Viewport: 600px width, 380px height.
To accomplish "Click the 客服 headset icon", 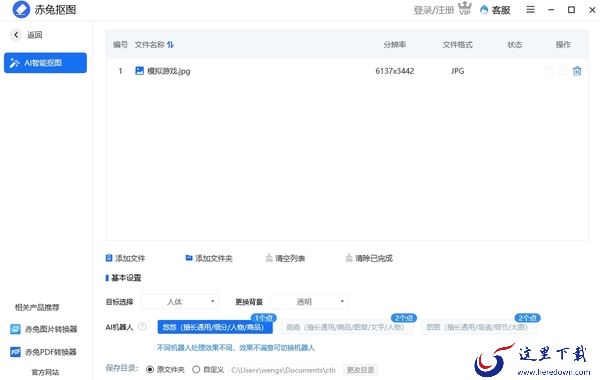I will click(x=484, y=10).
